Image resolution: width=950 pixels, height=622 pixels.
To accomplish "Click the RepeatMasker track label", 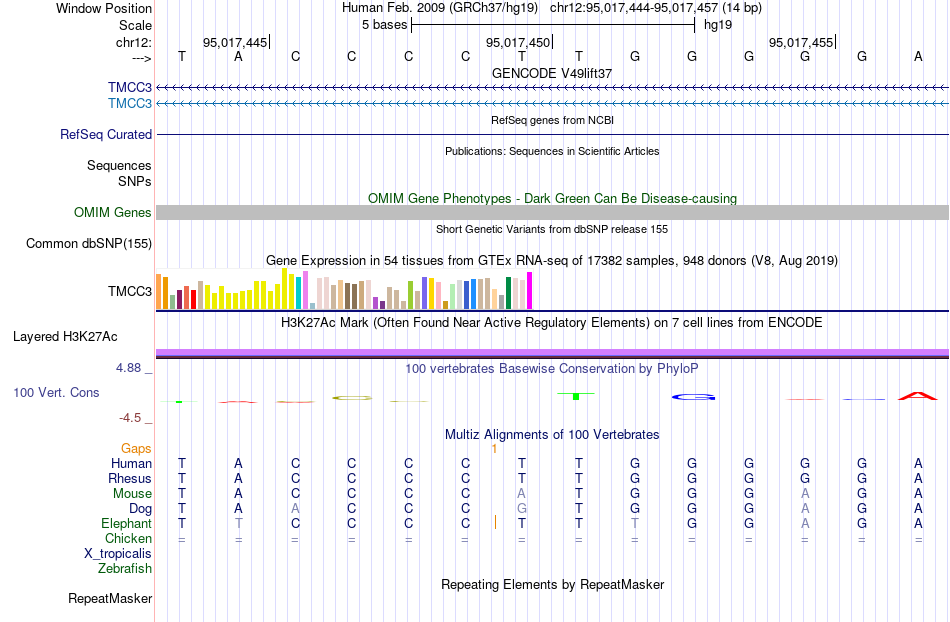I will click(x=110, y=598).
